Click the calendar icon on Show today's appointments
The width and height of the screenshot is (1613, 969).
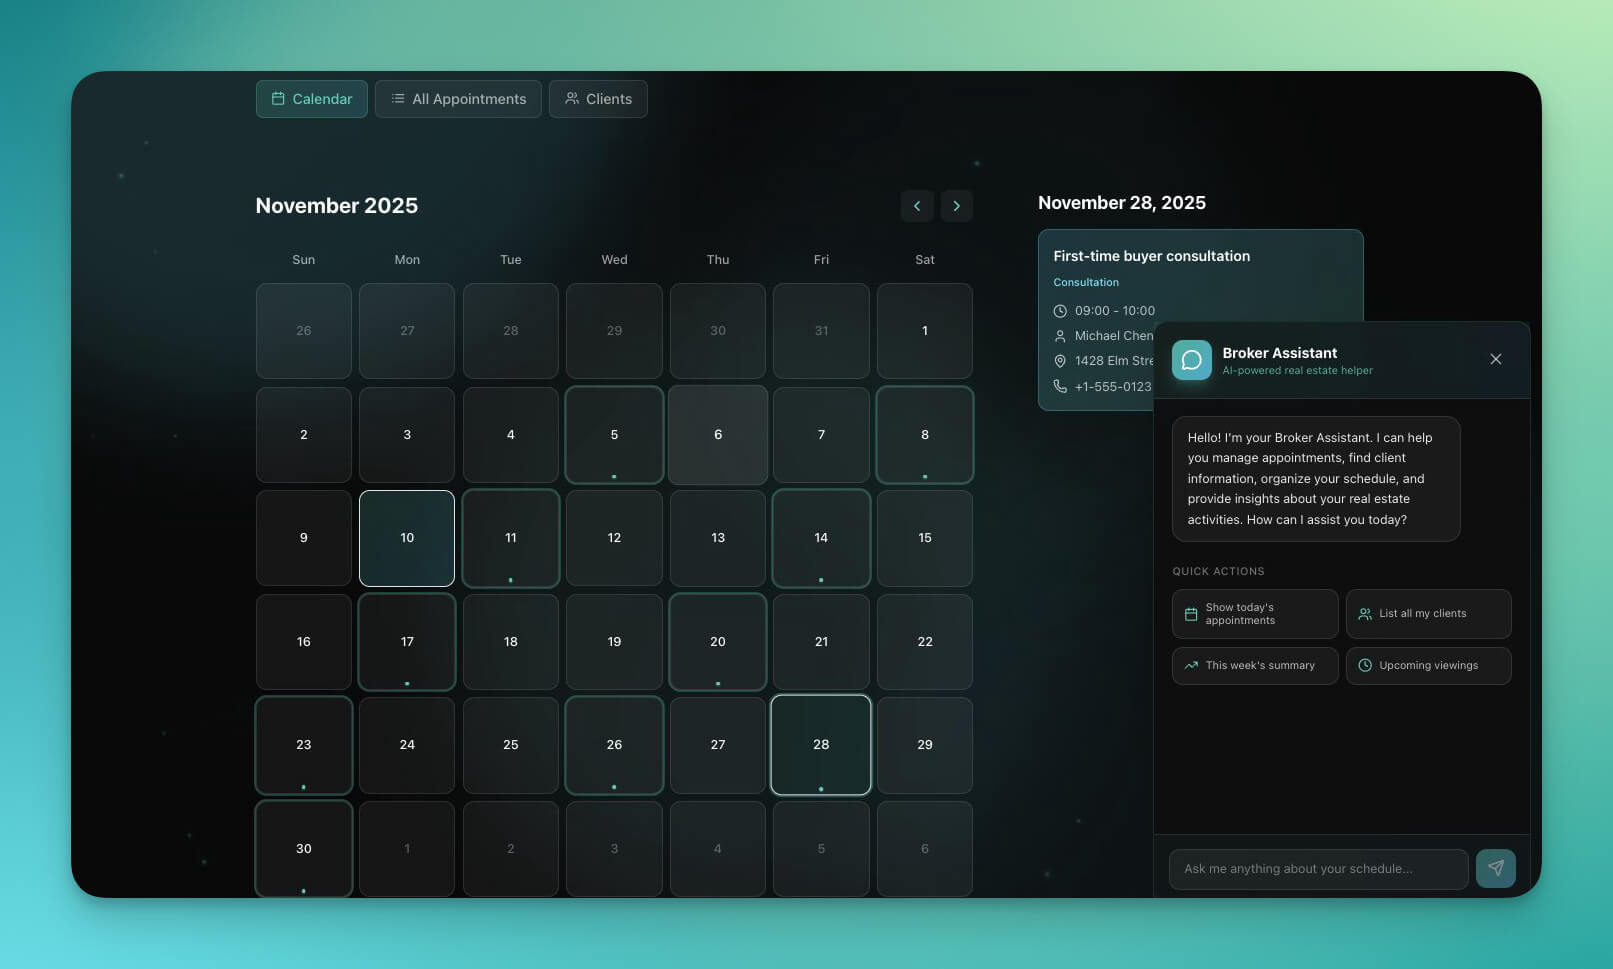(1190, 613)
